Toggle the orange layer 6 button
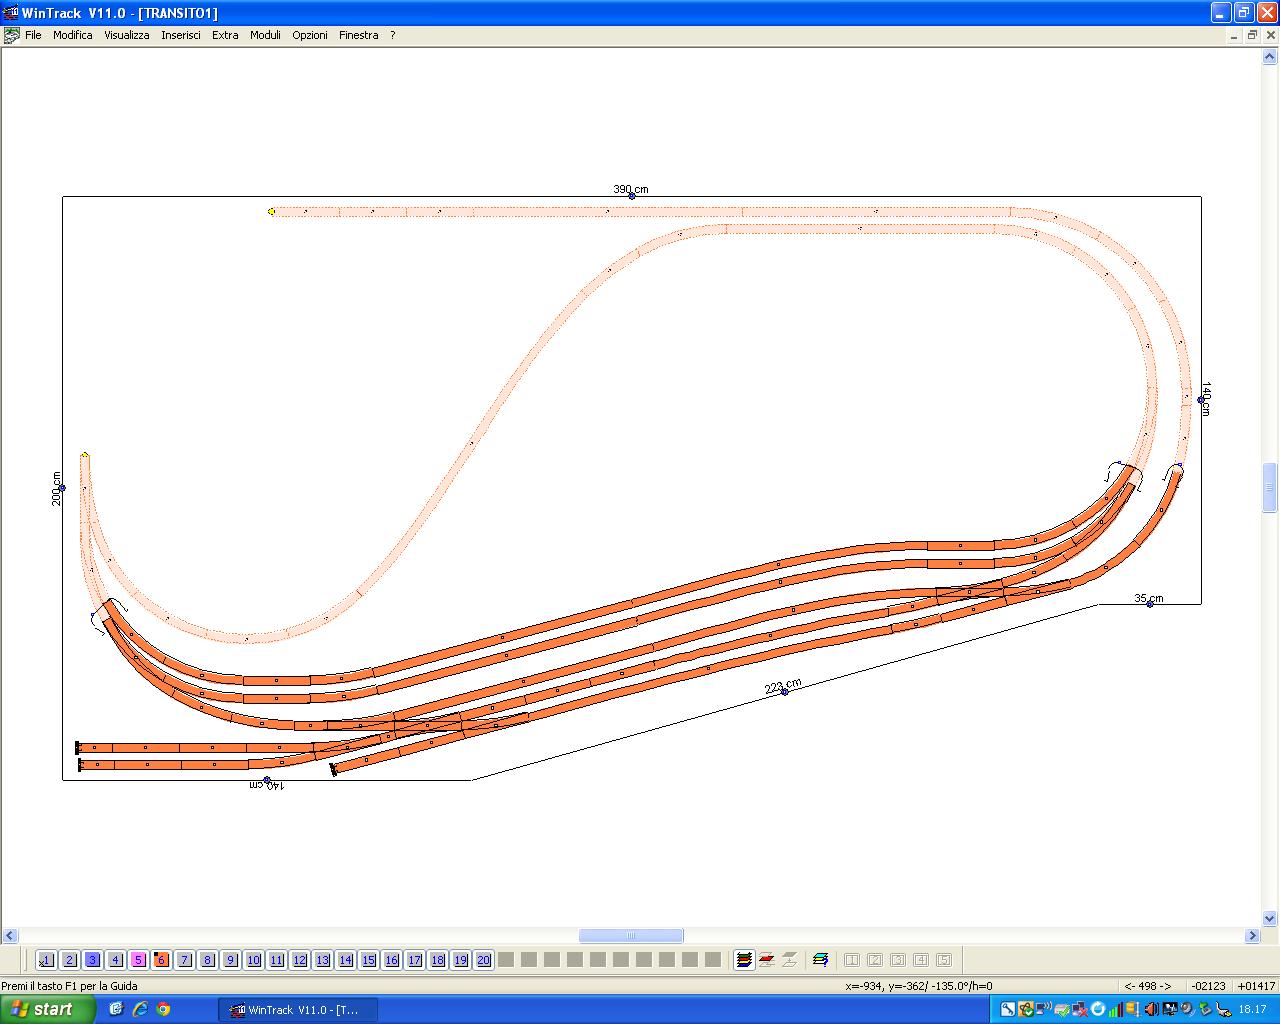Viewport: 1280px width, 1024px height. pos(161,960)
